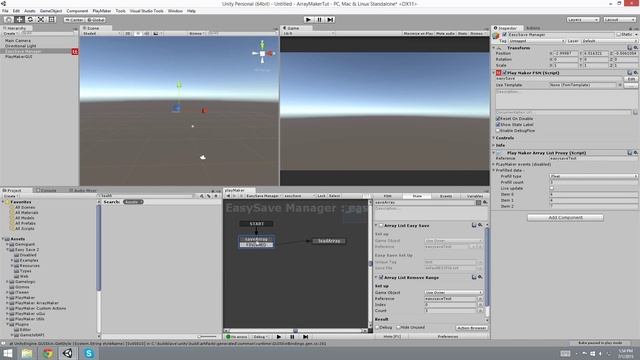Open Unity from the taskbar

click(x=68, y=353)
